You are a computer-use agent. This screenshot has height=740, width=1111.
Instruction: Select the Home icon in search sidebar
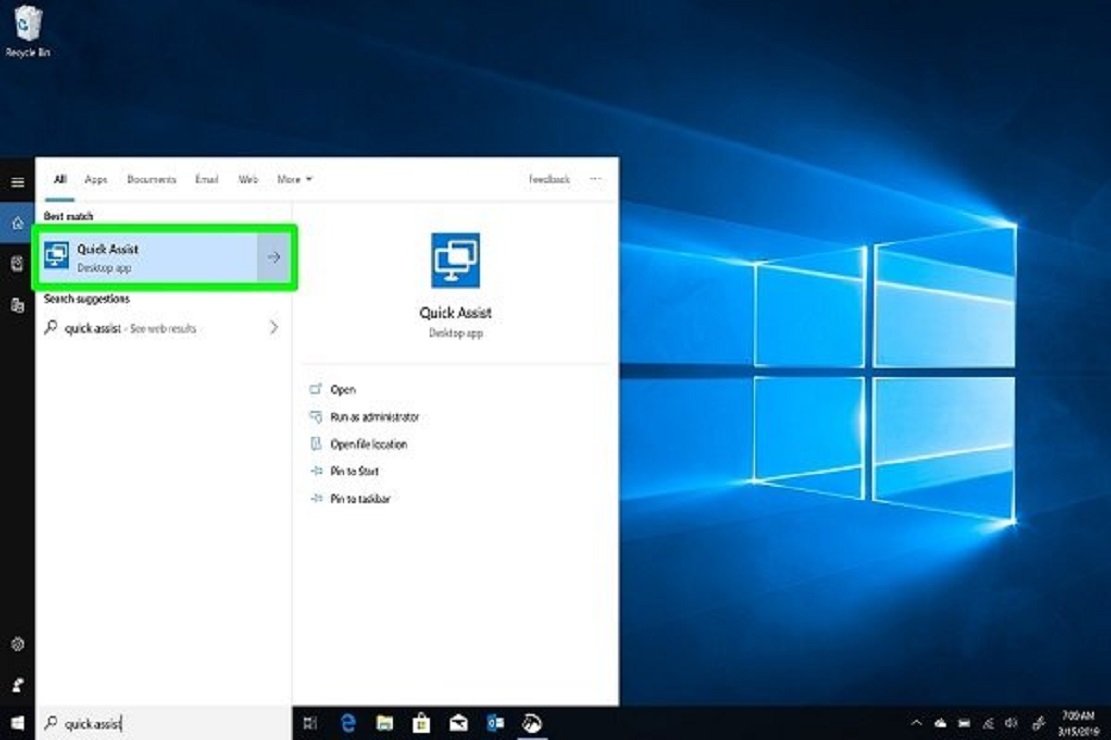18,224
